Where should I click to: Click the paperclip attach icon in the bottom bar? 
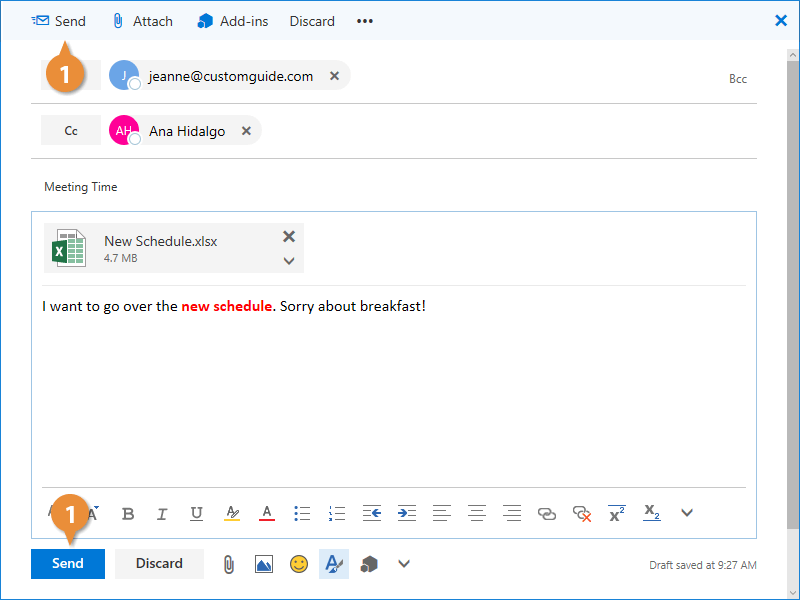point(228,564)
